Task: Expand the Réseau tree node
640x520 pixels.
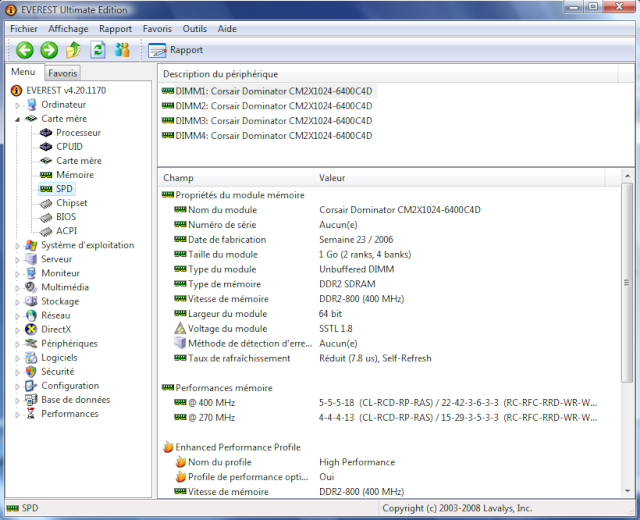Action: [17, 316]
